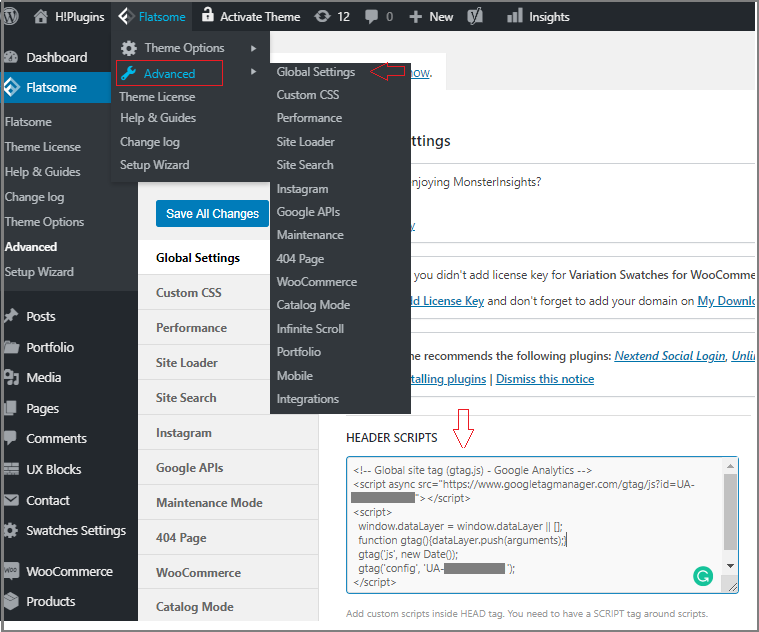Screen dimensions: 759x632
Task: Open Catalog Mode in flyout menu
Action: coord(313,305)
